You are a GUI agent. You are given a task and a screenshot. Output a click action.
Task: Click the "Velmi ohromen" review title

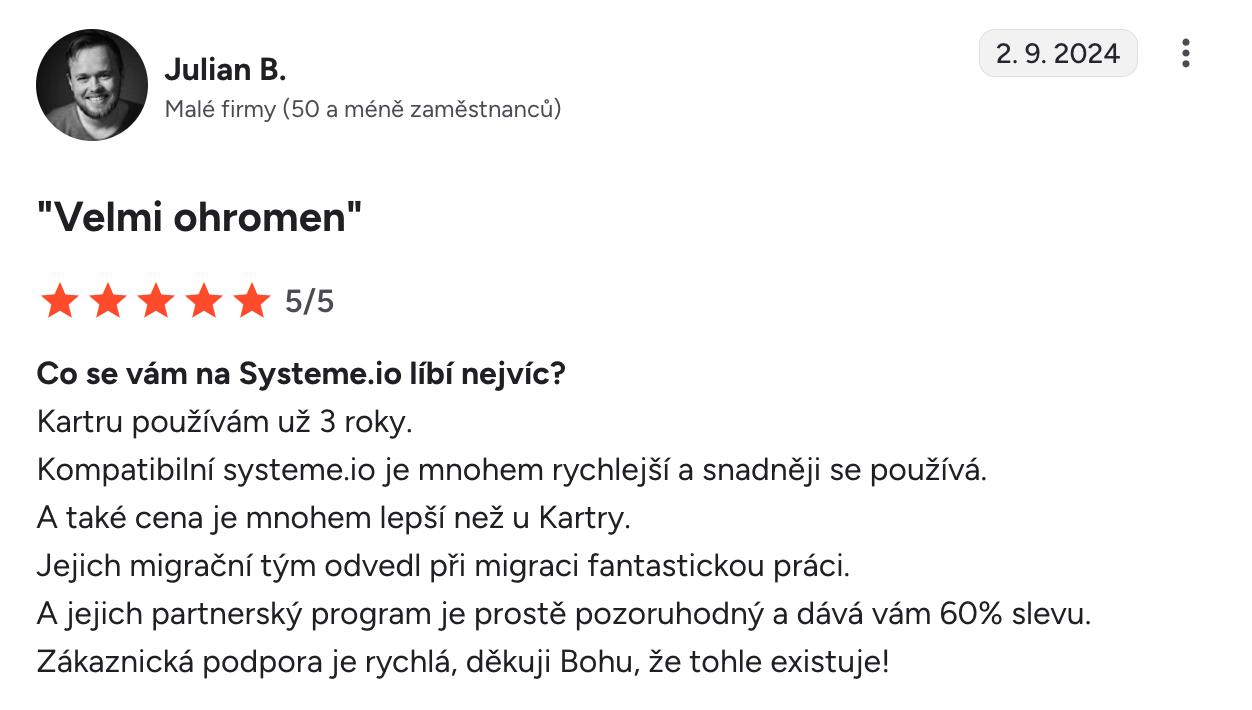pyautogui.click(x=199, y=218)
